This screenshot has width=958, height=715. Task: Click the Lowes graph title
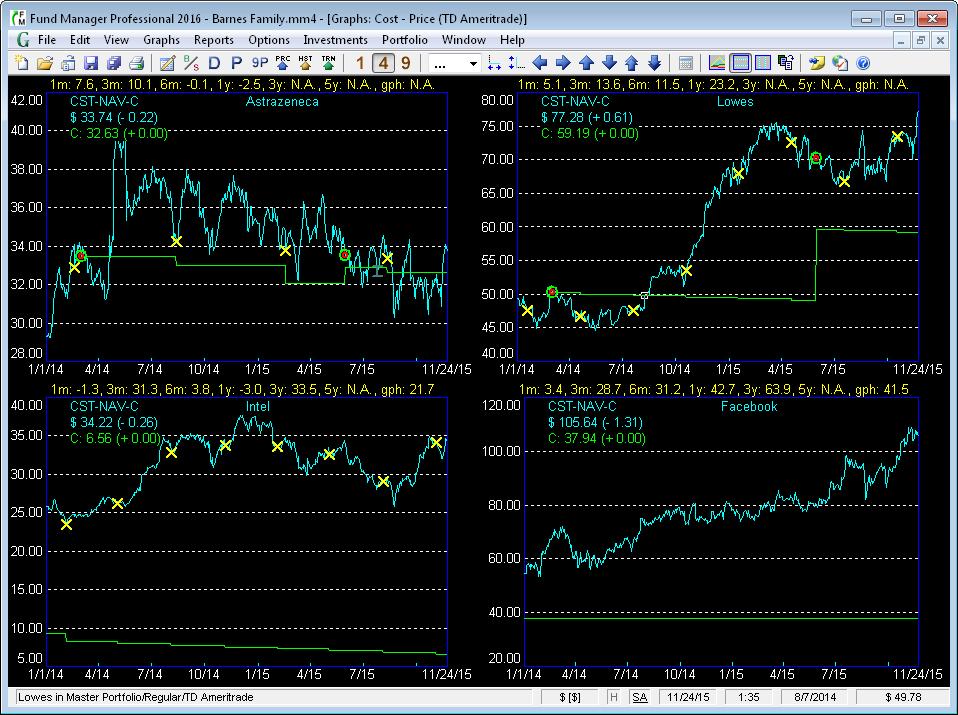(734, 101)
